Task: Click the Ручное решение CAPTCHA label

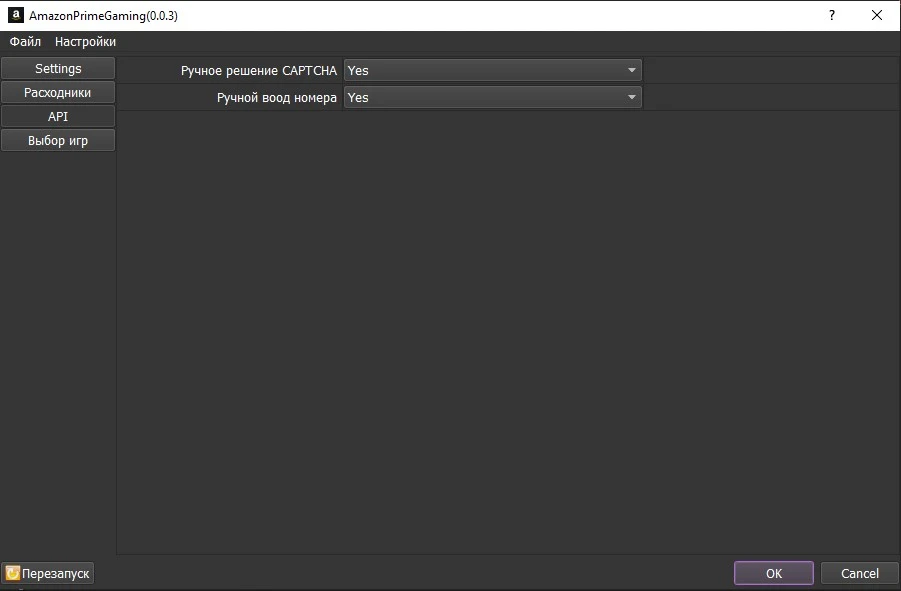Action: [x=259, y=71]
